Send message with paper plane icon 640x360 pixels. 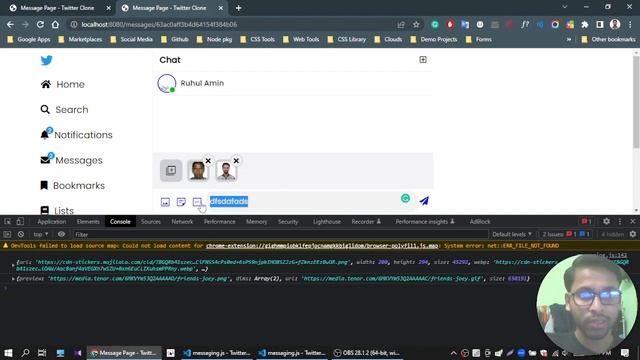click(x=424, y=201)
